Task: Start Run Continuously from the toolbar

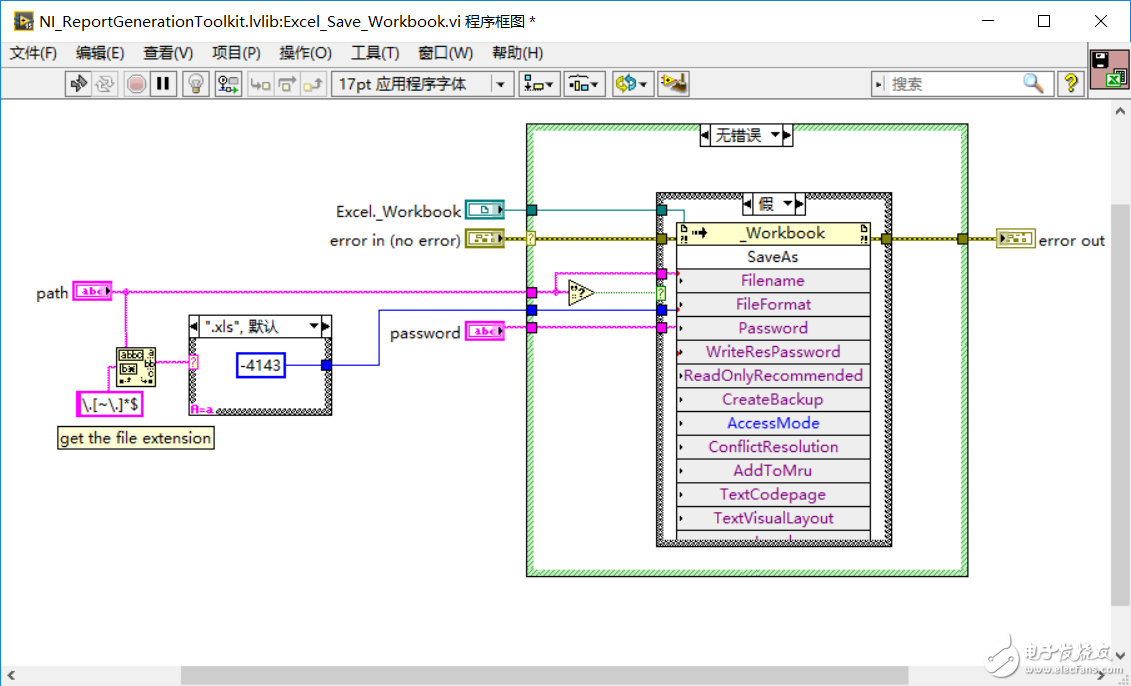Action: pyautogui.click(x=105, y=84)
